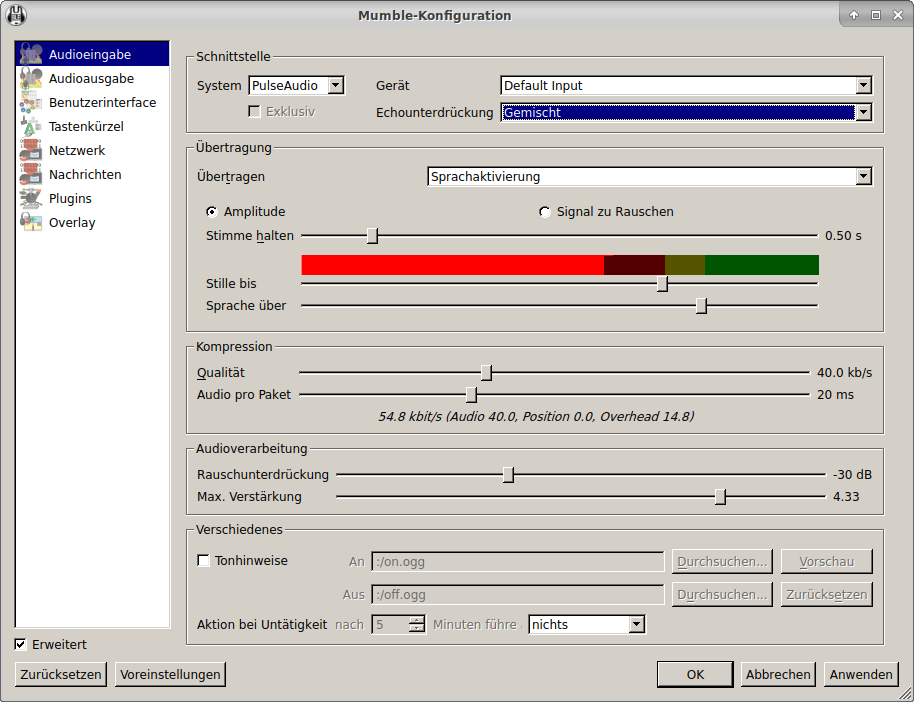This screenshot has width=914, height=702.
Task: Open the Audioausgabe settings icon
Action: (x=31, y=78)
